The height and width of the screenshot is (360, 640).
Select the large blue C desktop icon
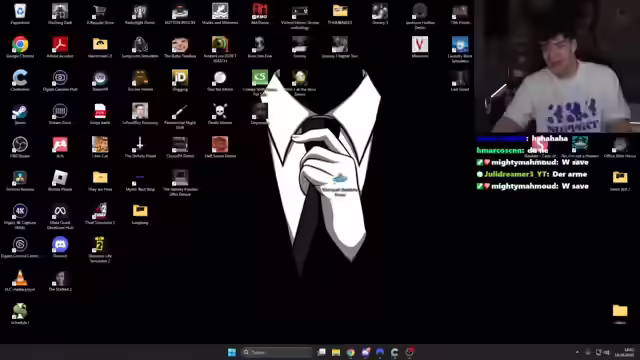[x=20, y=78]
